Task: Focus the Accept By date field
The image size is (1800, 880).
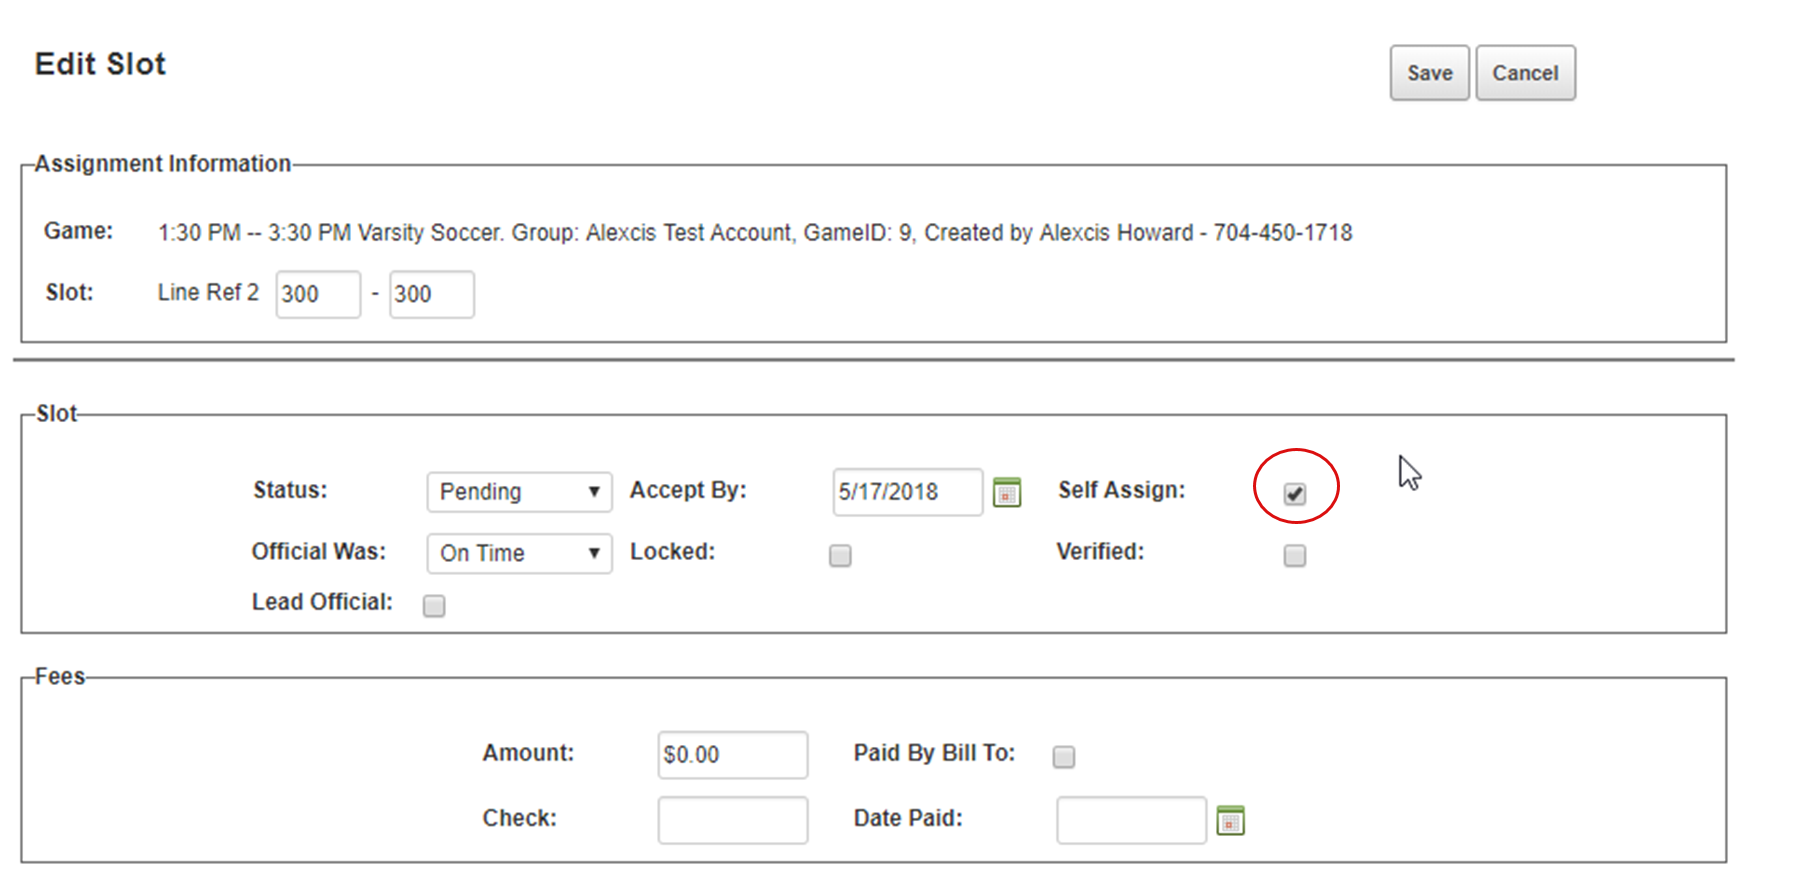Action: [x=907, y=492]
